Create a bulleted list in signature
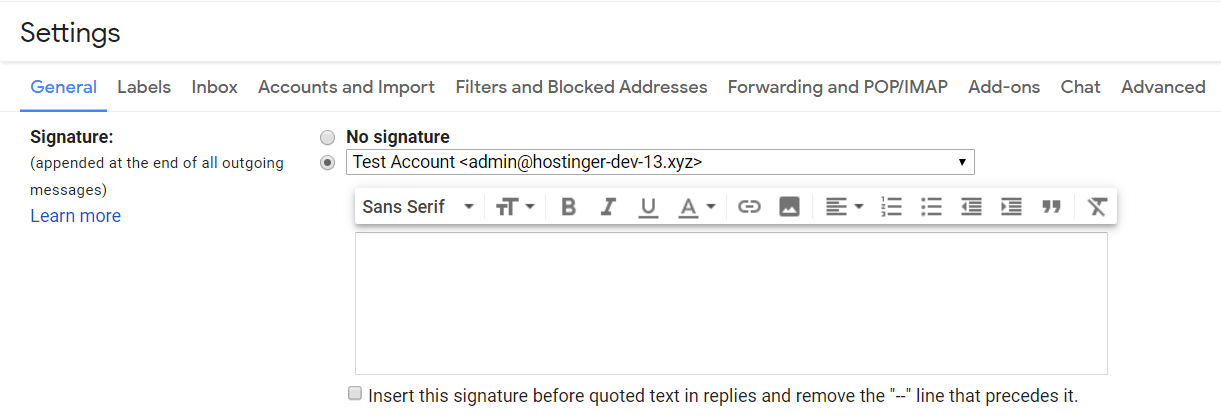Viewport: 1221px width, 419px height. 931,207
